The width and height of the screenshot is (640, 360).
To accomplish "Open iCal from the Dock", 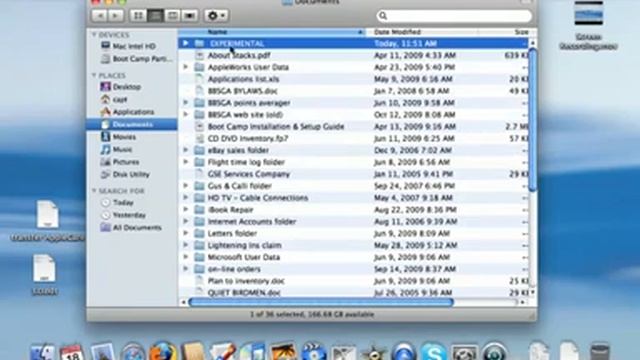I will click(72, 352).
